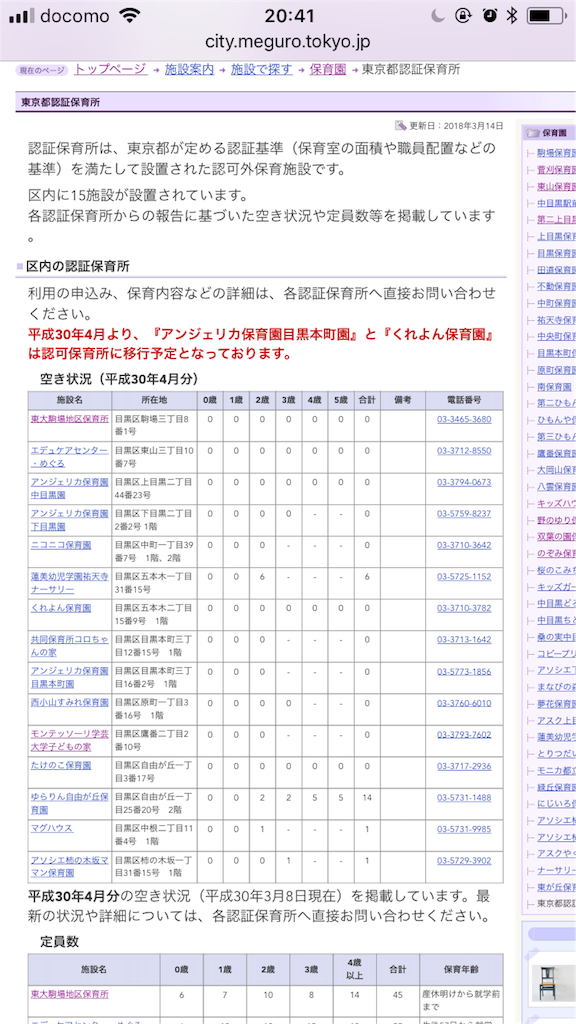Tap the alarm clock status icon
Image resolution: width=576 pixels, height=1024 pixels.
click(x=488, y=16)
